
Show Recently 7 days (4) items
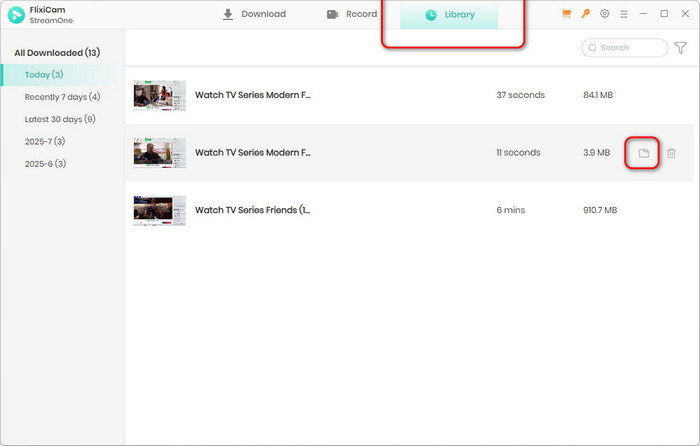pyautogui.click(x=62, y=97)
